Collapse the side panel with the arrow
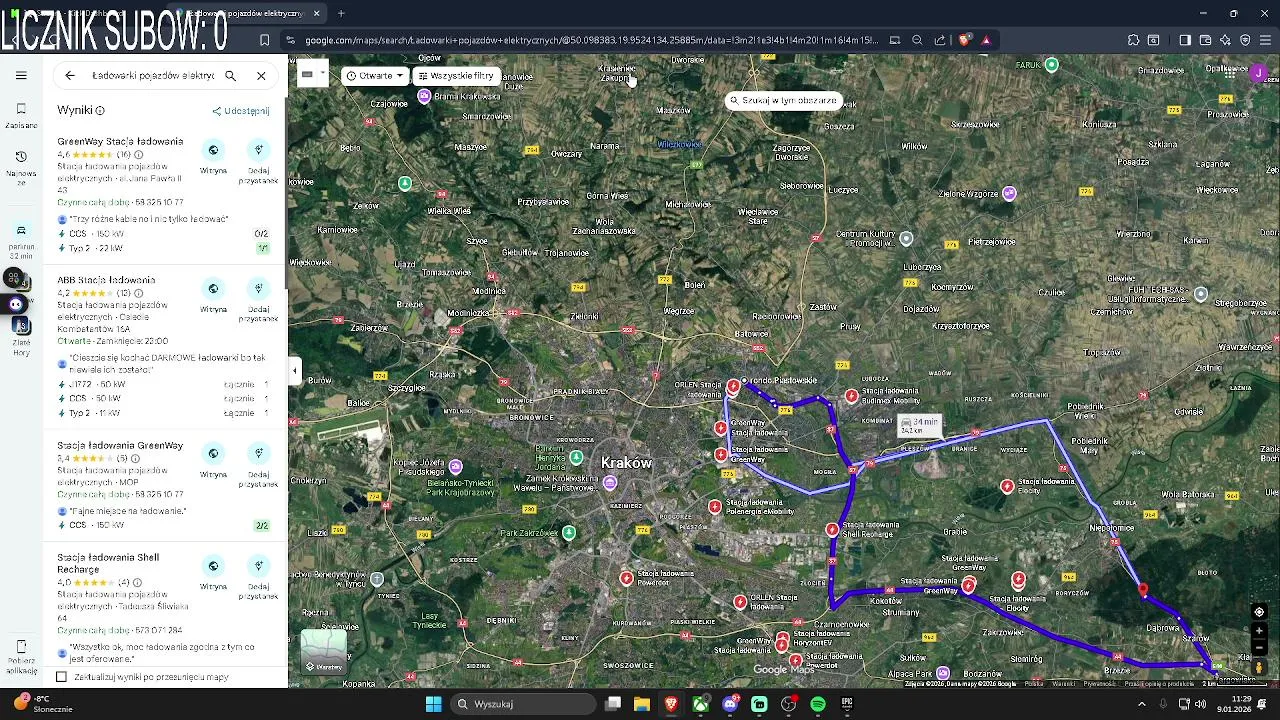Viewport: 1280px width, 720px height. pyautogui.click(x=294, y=371)
